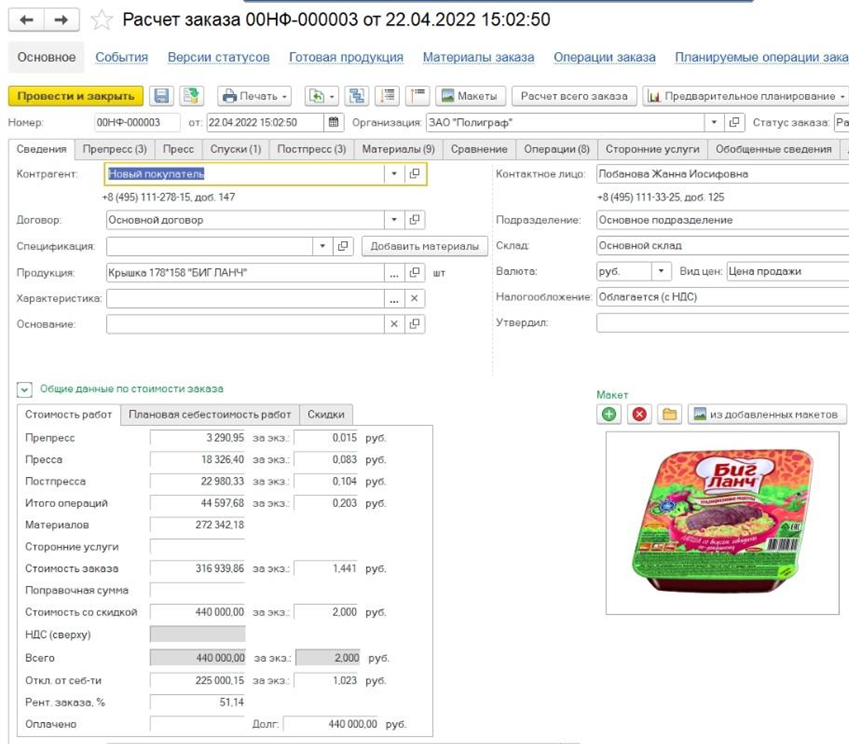The height and width of the screenshot is (744, 849).
Task: Switch to the Постпресс (3) tab
Action: (x=311, y=149)
